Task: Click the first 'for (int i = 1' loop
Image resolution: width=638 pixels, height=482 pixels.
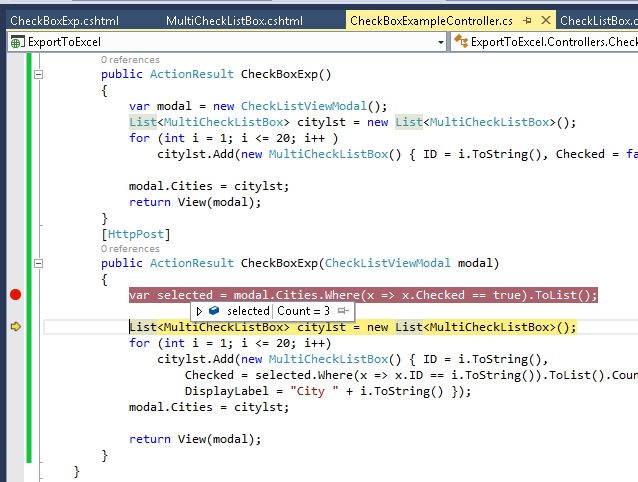Action: (x=234, y=138)
